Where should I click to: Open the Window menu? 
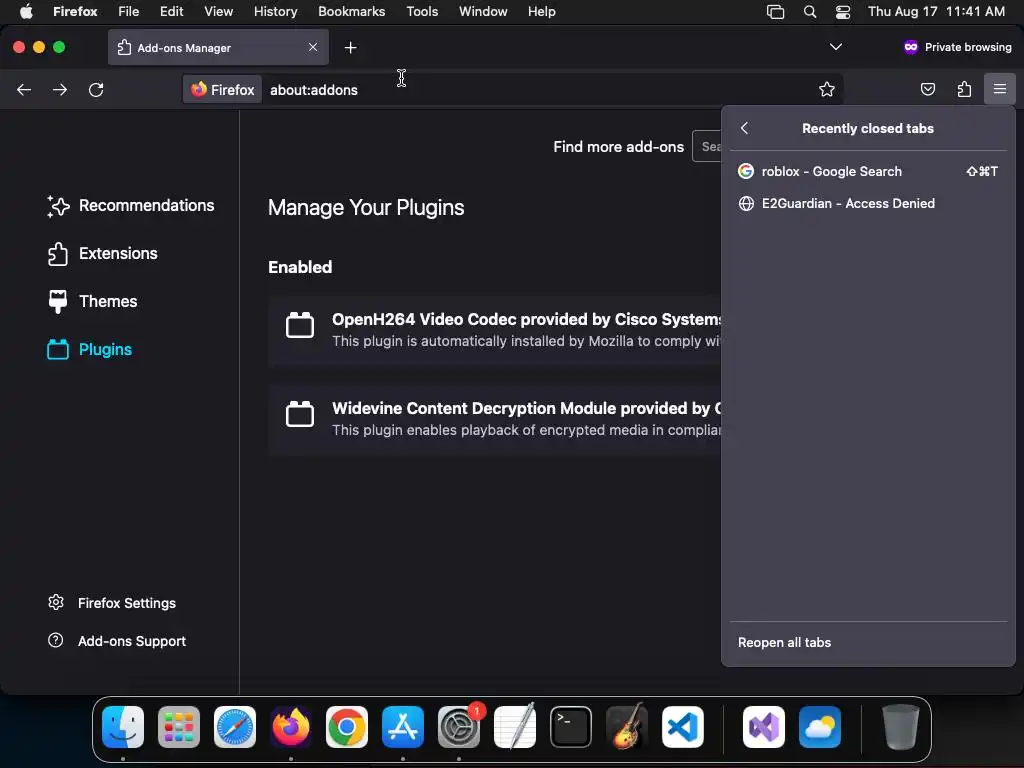pyautogui.click(x=483, y=11)
